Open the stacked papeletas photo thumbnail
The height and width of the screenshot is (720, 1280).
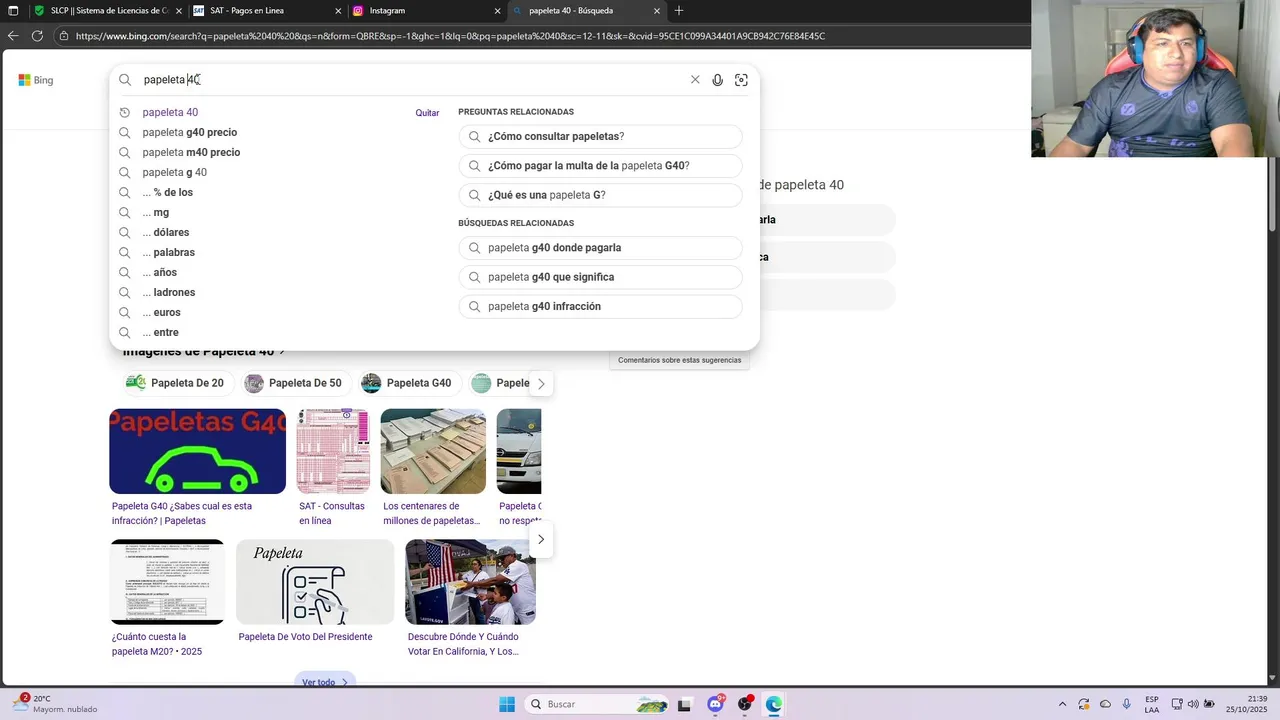coord(433,451)
